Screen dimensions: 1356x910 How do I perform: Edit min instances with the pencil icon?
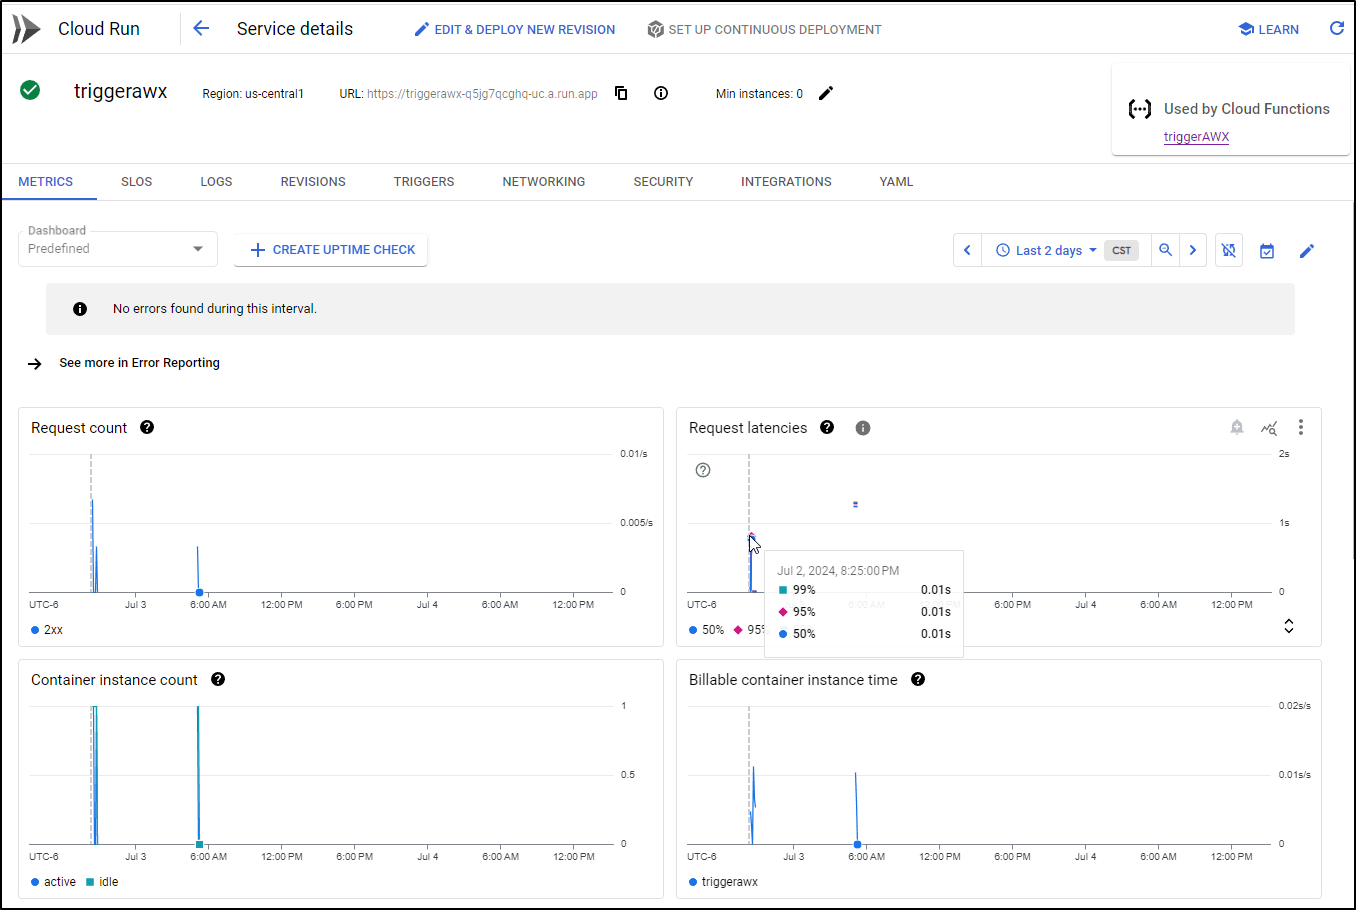tap(826, 93)
